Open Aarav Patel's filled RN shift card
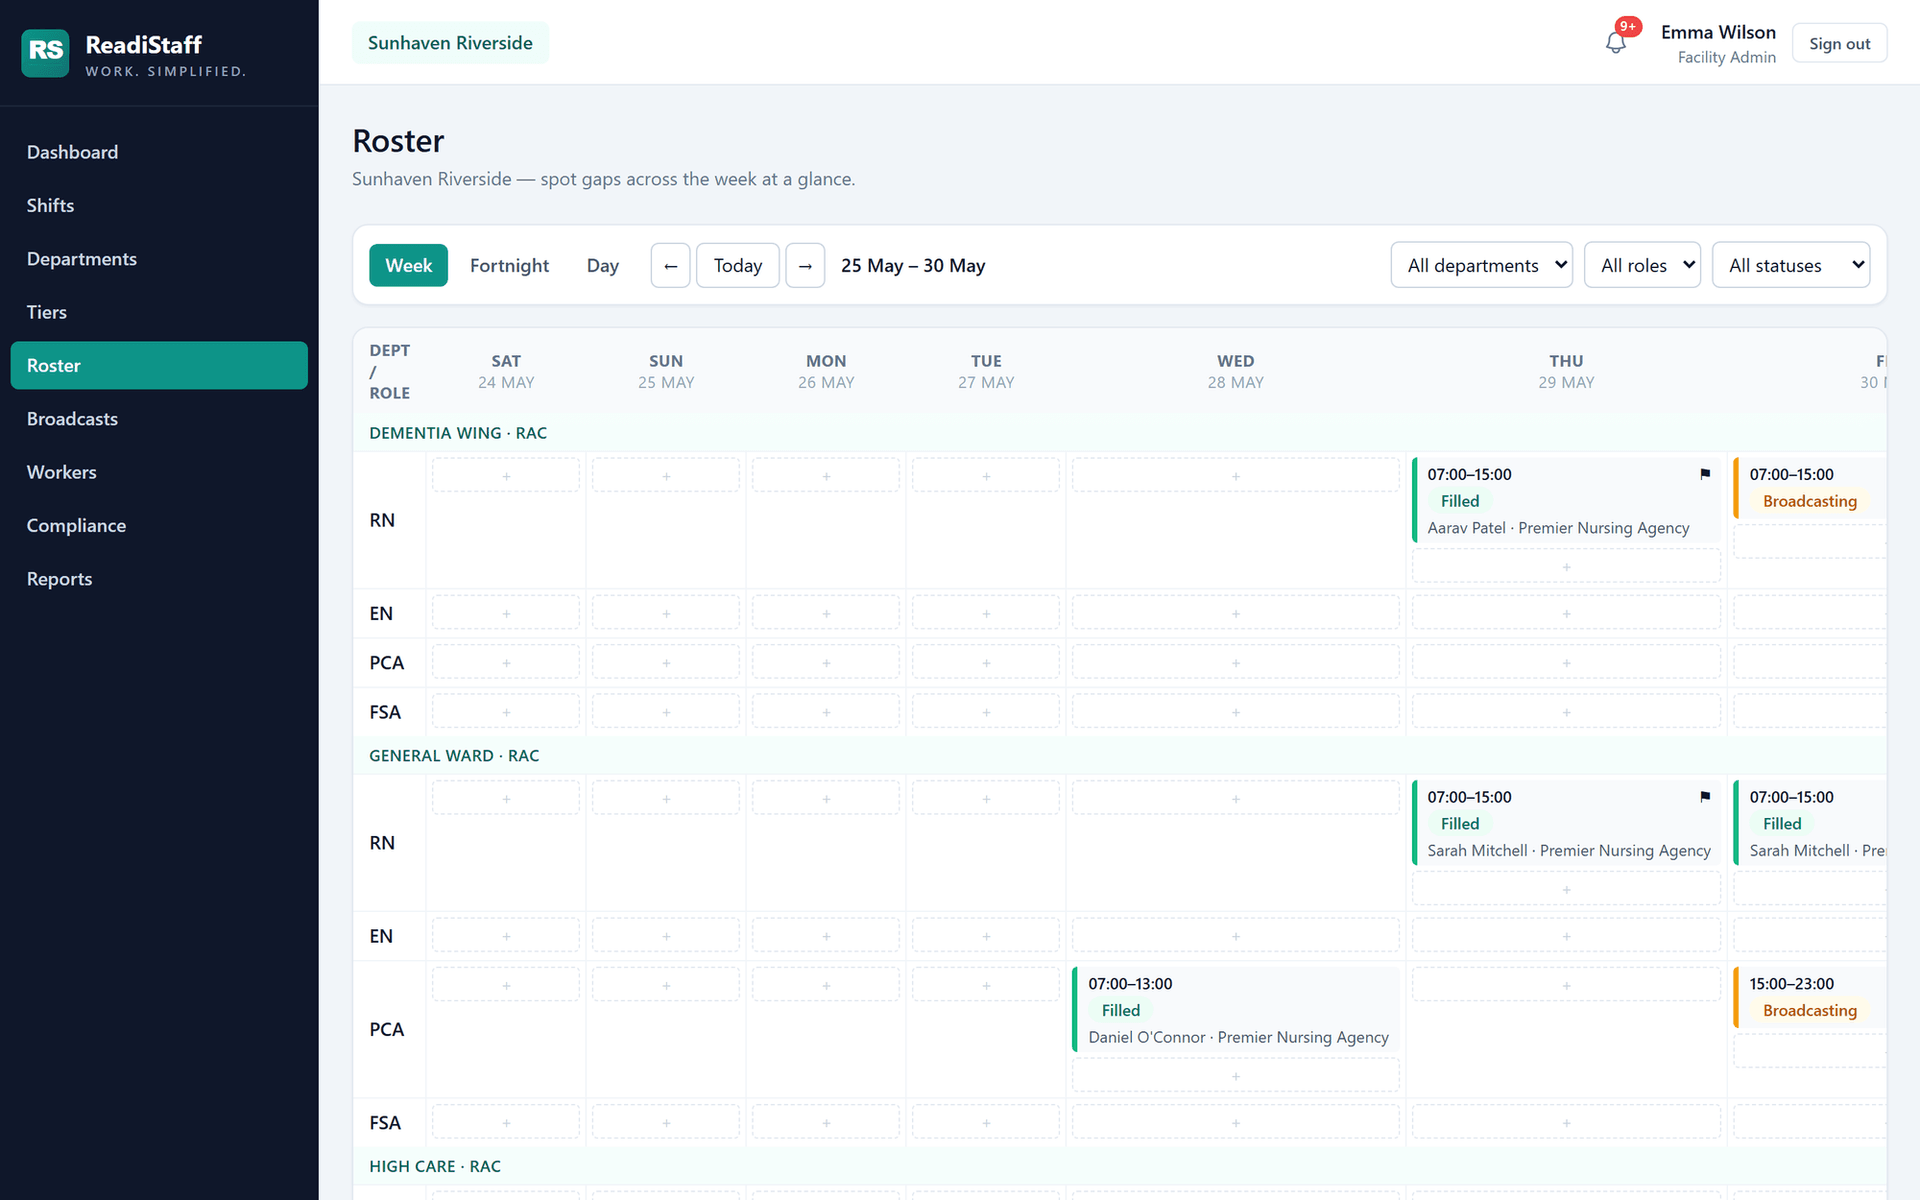1920x1200 pixels. [1566, 500]
